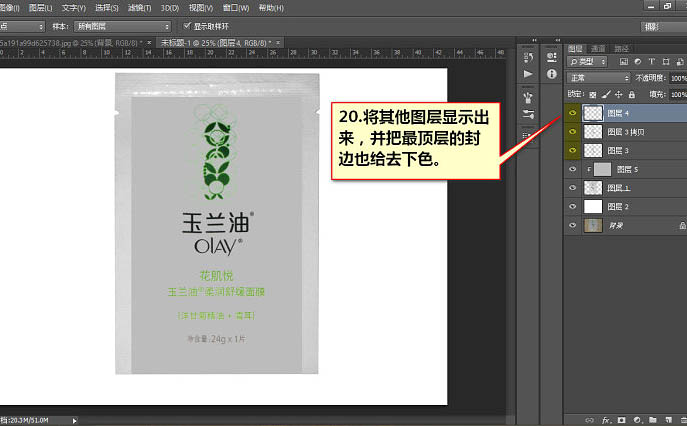The width and height of the screenshot is (687, 426).
Task: Close the 5a191a99d625738.jpg tab
Action: (149, 43)
